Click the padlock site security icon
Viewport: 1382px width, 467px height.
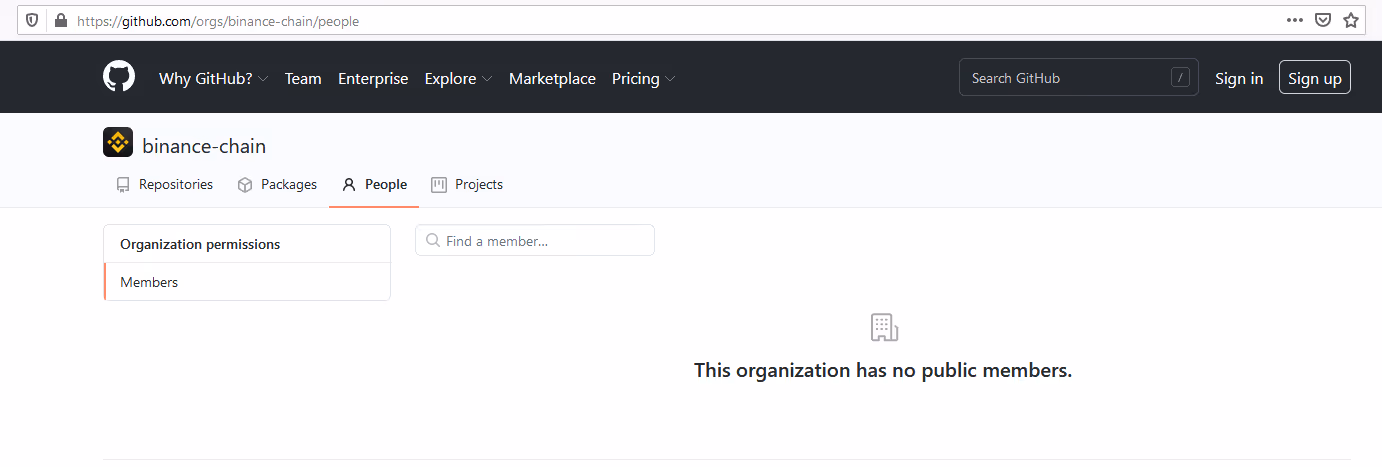coord(60,20)
